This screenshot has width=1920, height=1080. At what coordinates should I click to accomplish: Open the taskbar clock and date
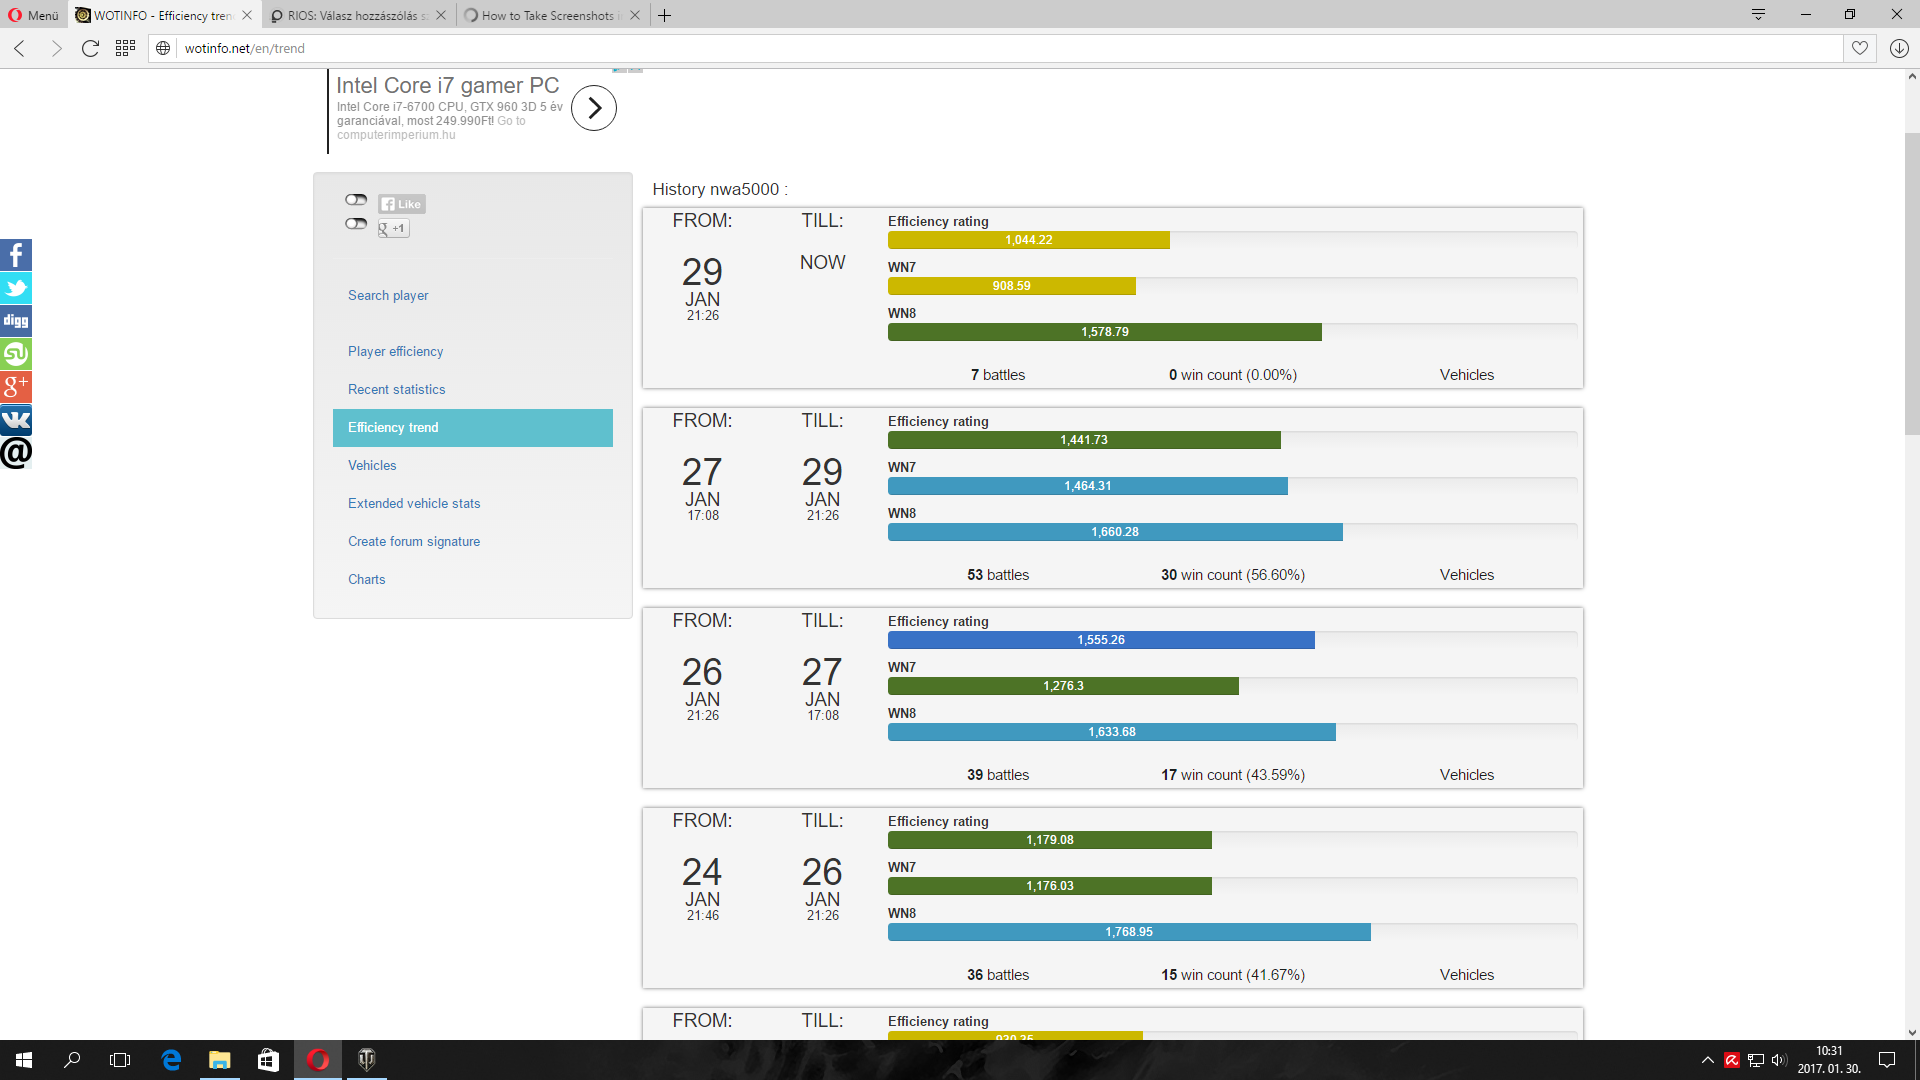1829,1060
